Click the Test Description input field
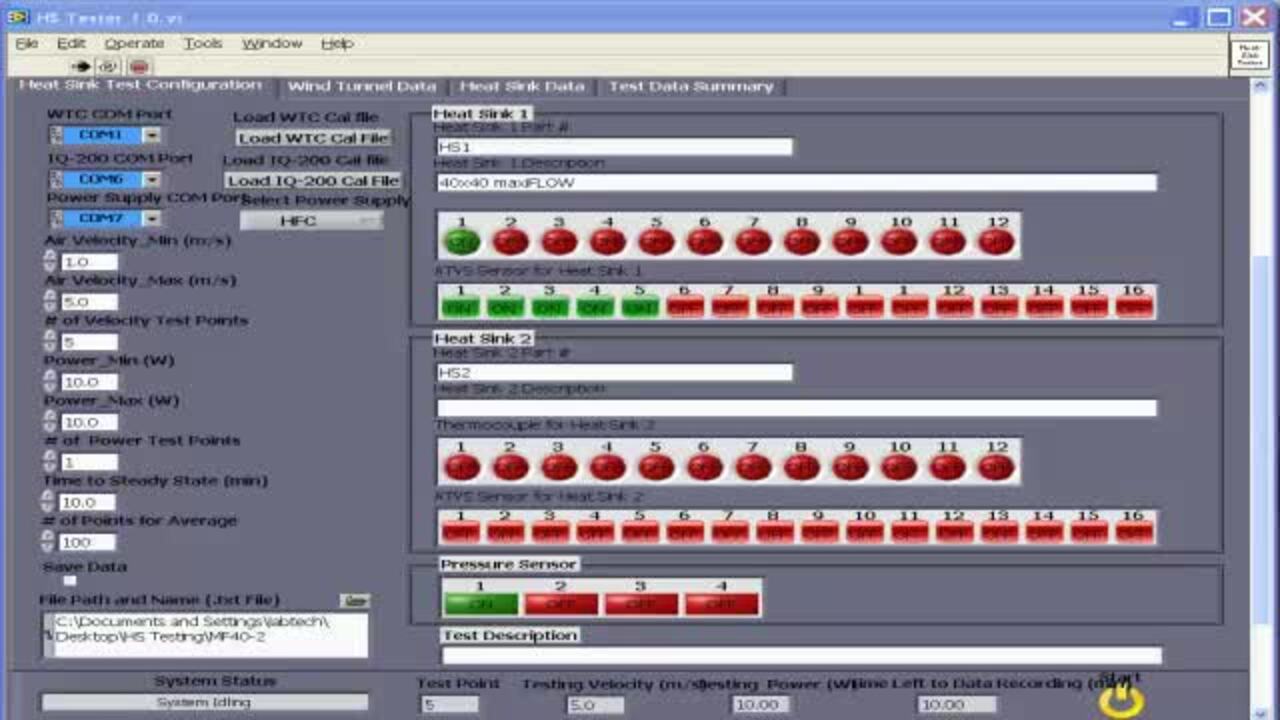 point(800,655)
